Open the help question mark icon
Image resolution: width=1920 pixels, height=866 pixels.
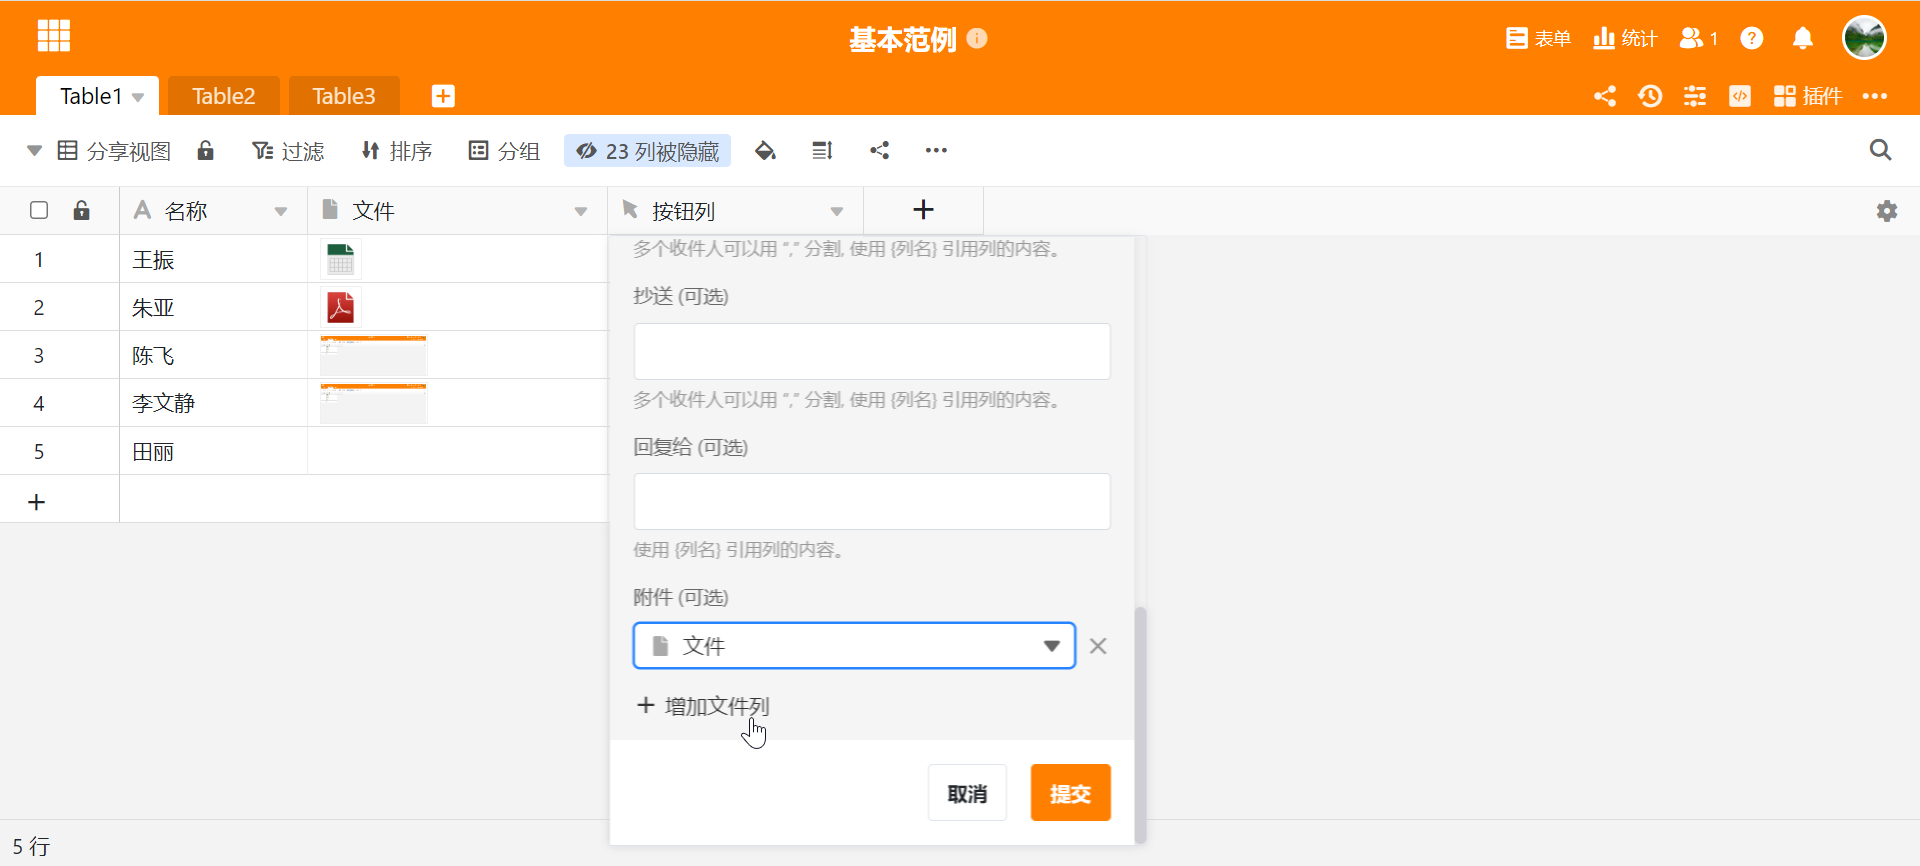[x=1751, y=38]
